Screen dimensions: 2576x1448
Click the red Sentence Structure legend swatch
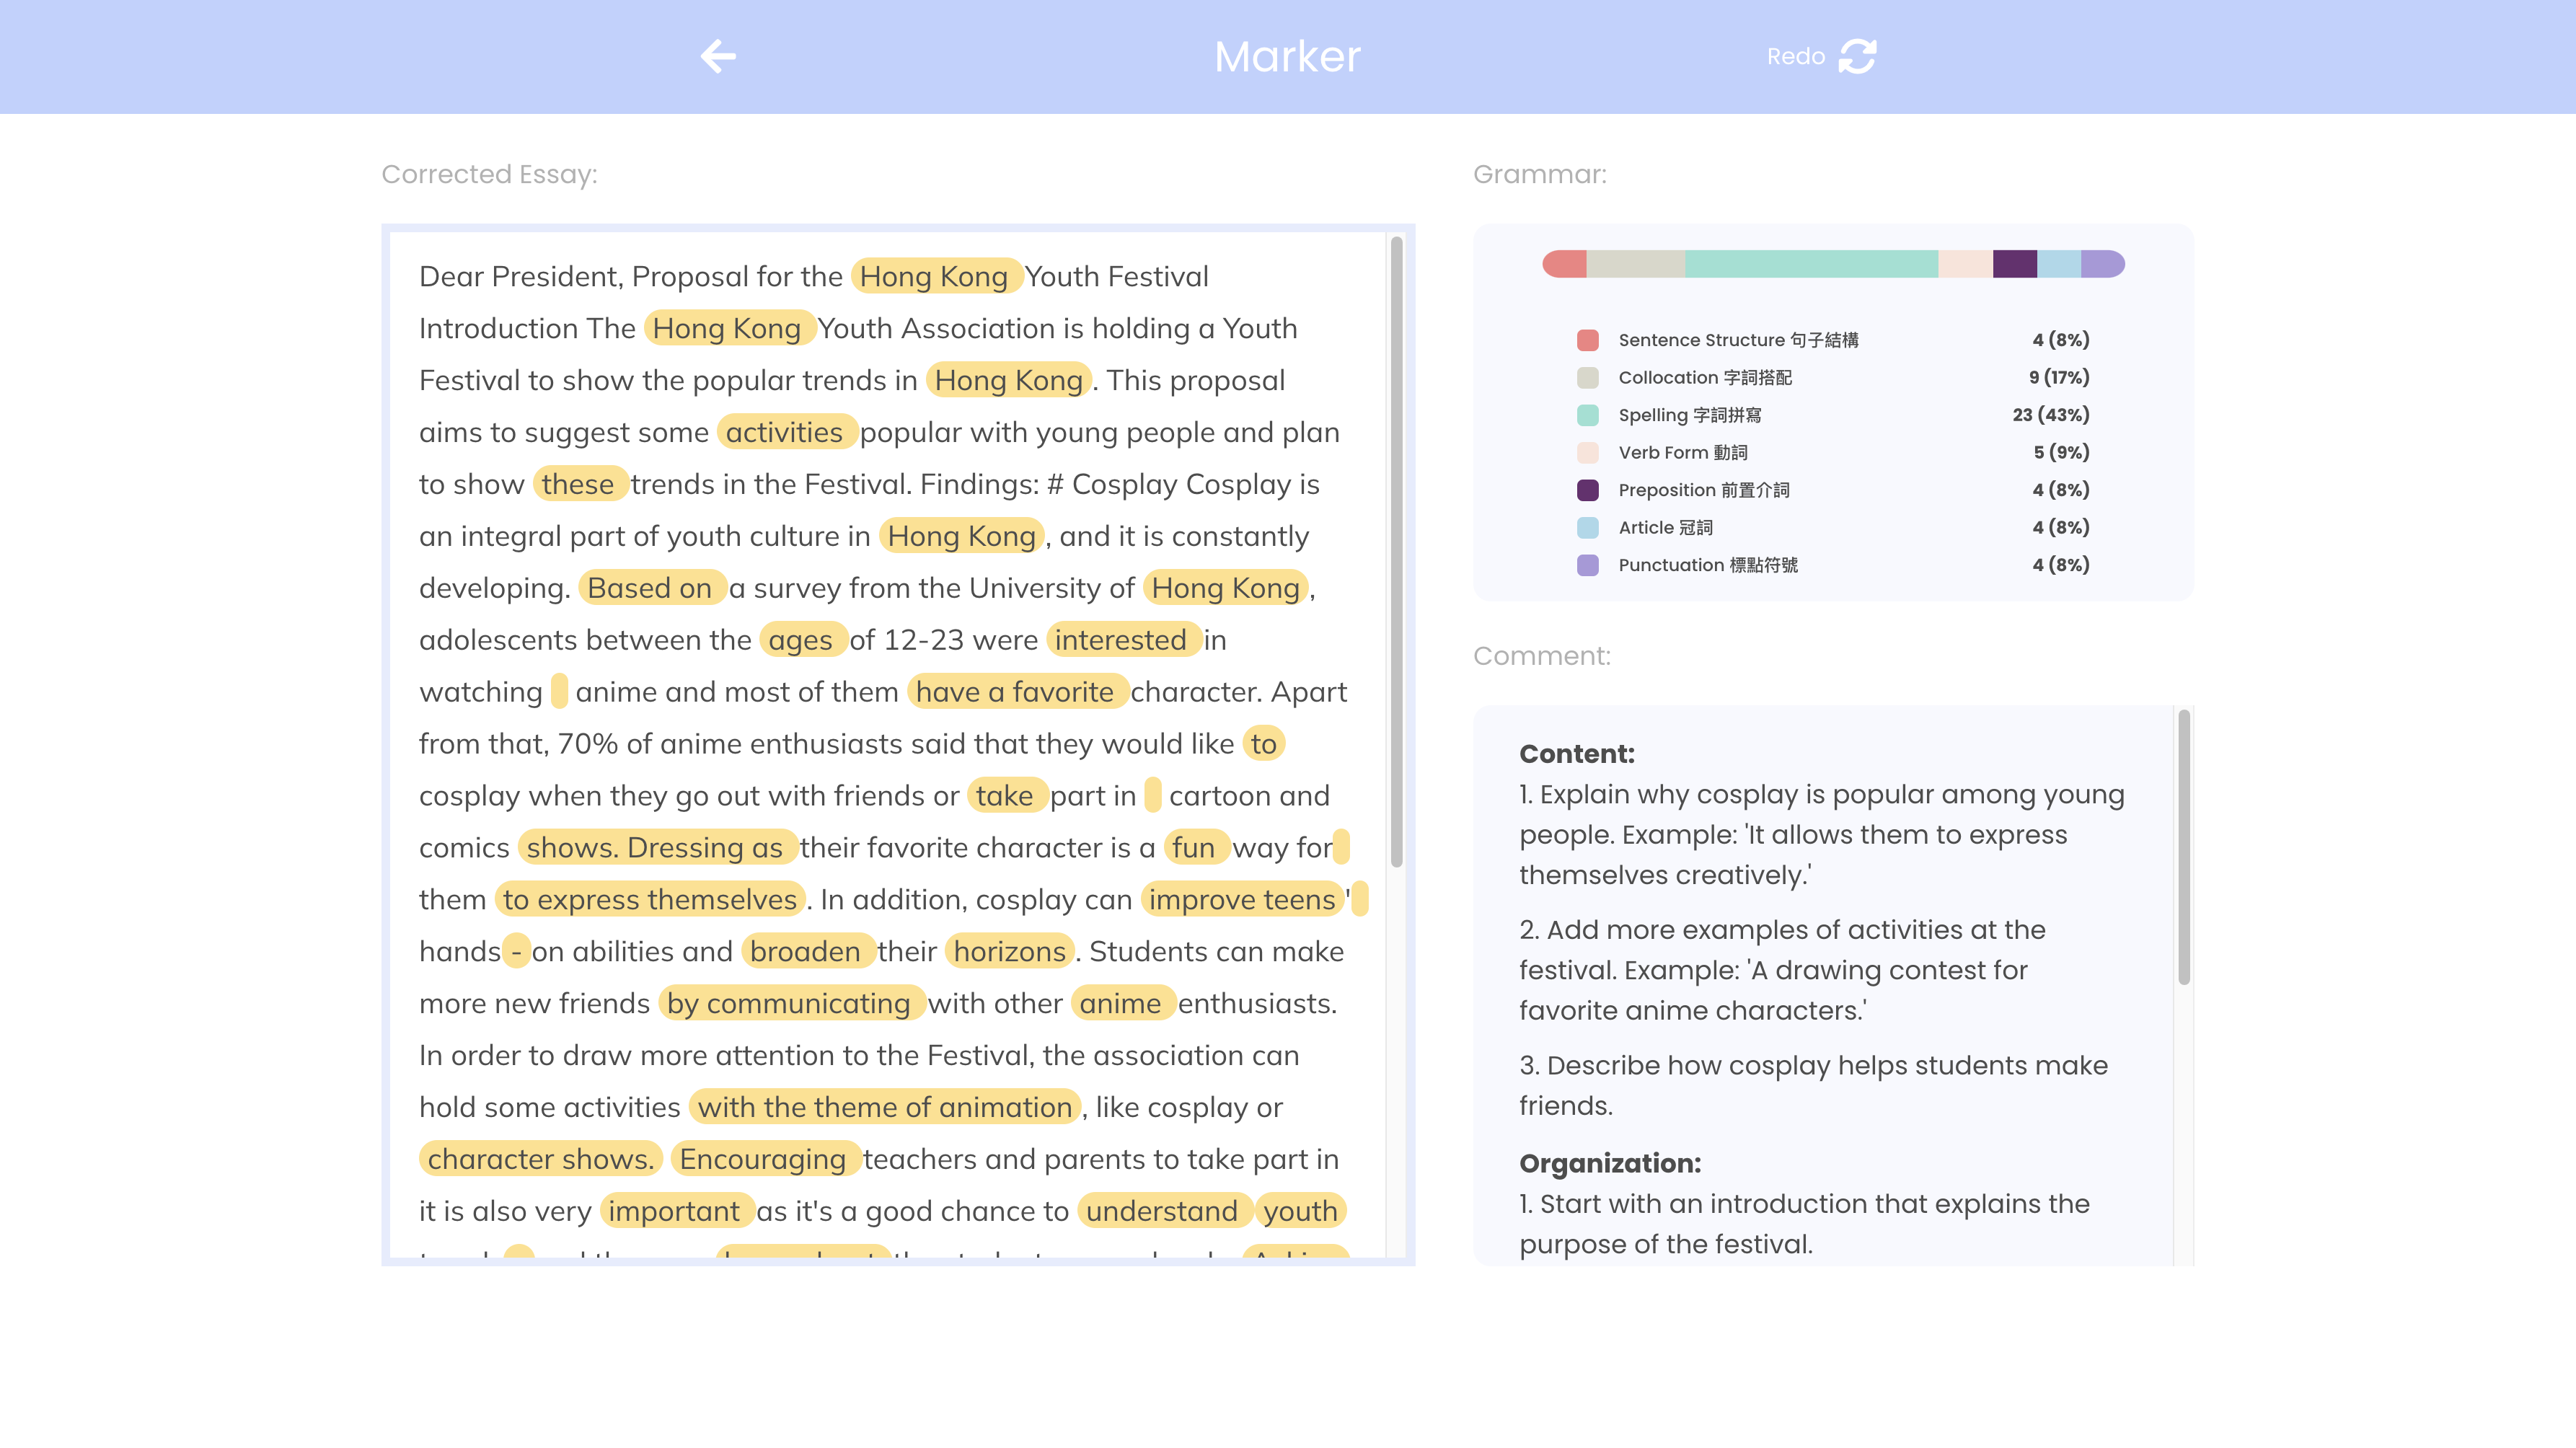pos(1587,340)
